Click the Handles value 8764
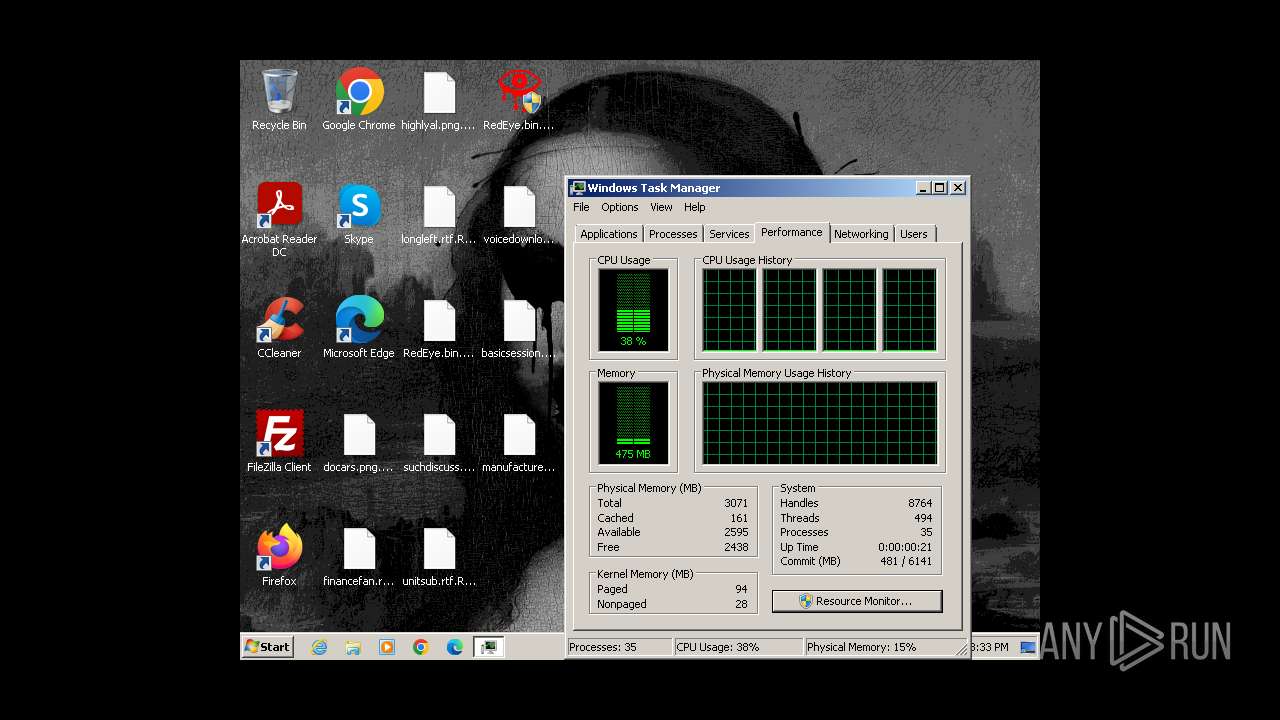The height and width of the screenshot is (720, 1280). pyautogui.click(x=920, y=503)
